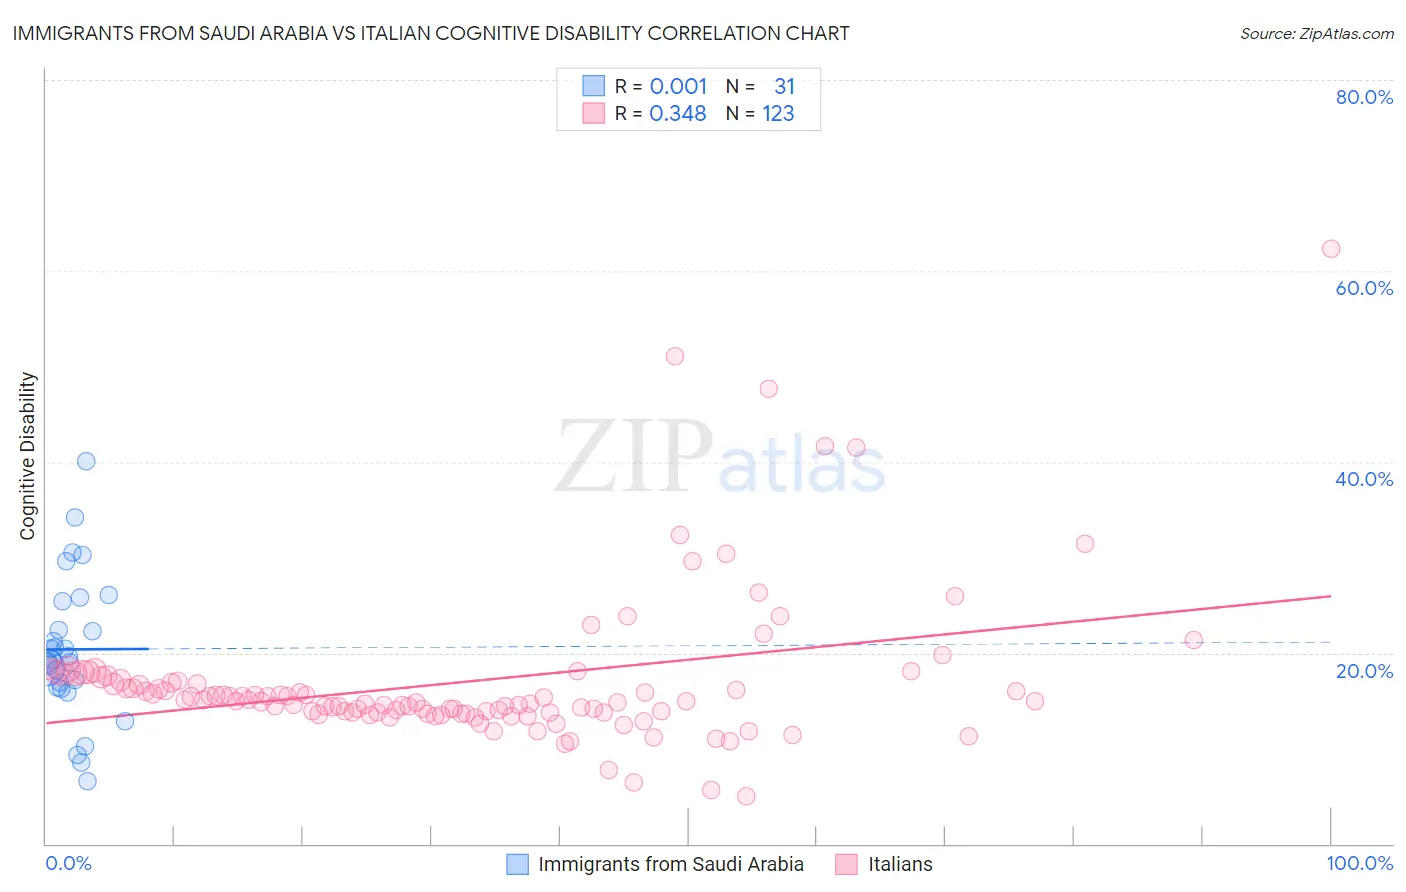Click the ZIPatlas watermark in chart center
This screenshot has width=1406, height=892.
pos(720,457)
